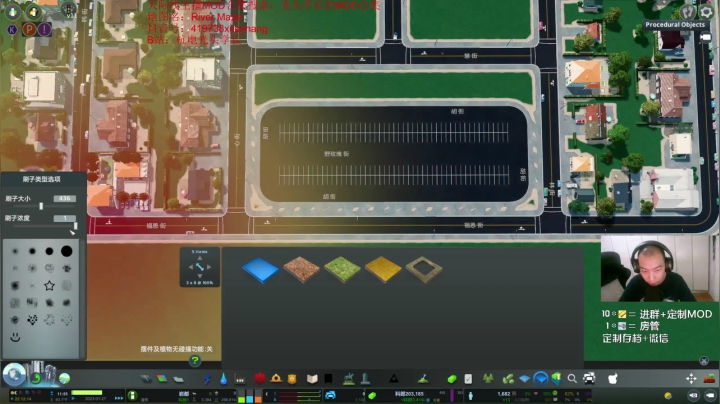Viewport: 720px width, 404px height.
Task: Click the apple icon in toolbar
Action: coord(613,379)
